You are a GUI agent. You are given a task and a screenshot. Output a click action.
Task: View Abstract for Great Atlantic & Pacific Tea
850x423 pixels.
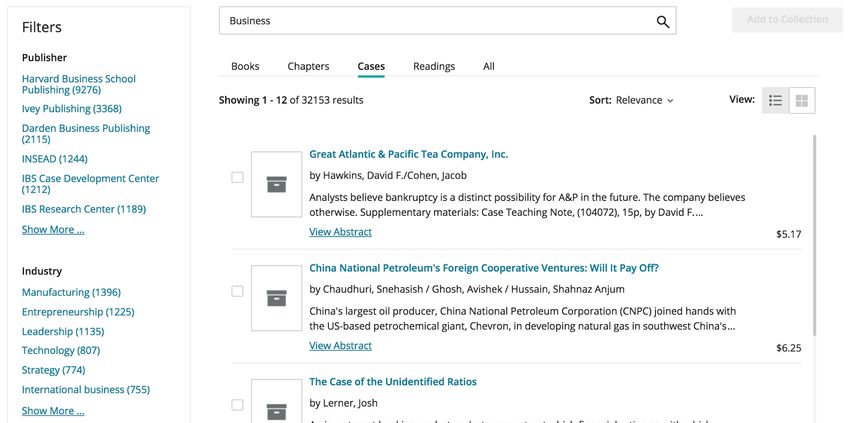coord(340,232)
